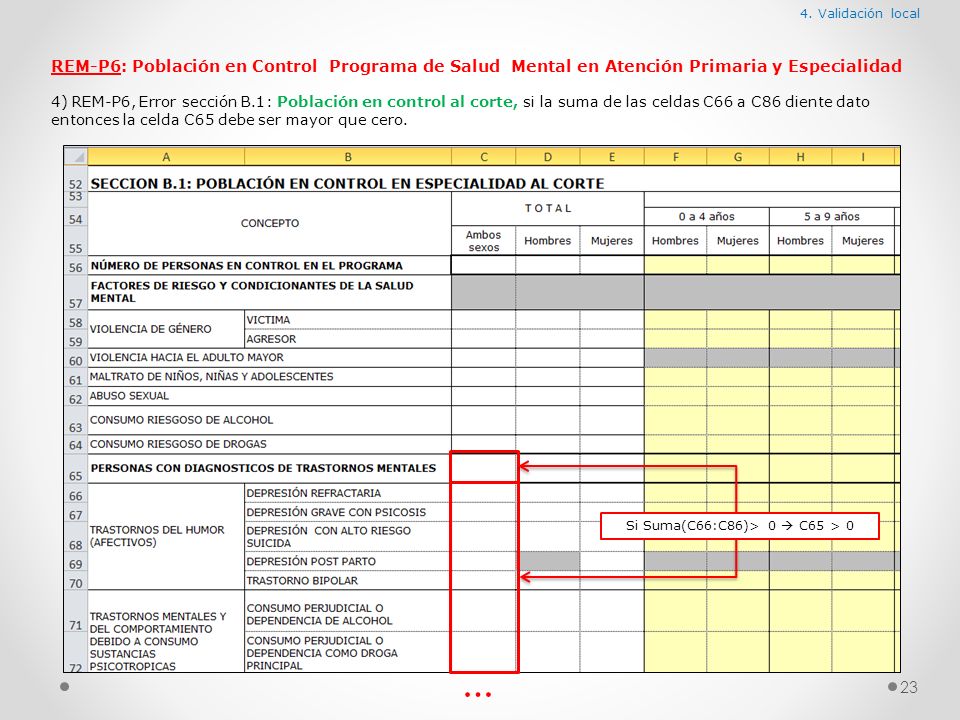Click 'TRASTORNOS DEL HUMOR (AFECTIVOS)' cell
The width and height of the screenshot is (960, 720).
166,536
